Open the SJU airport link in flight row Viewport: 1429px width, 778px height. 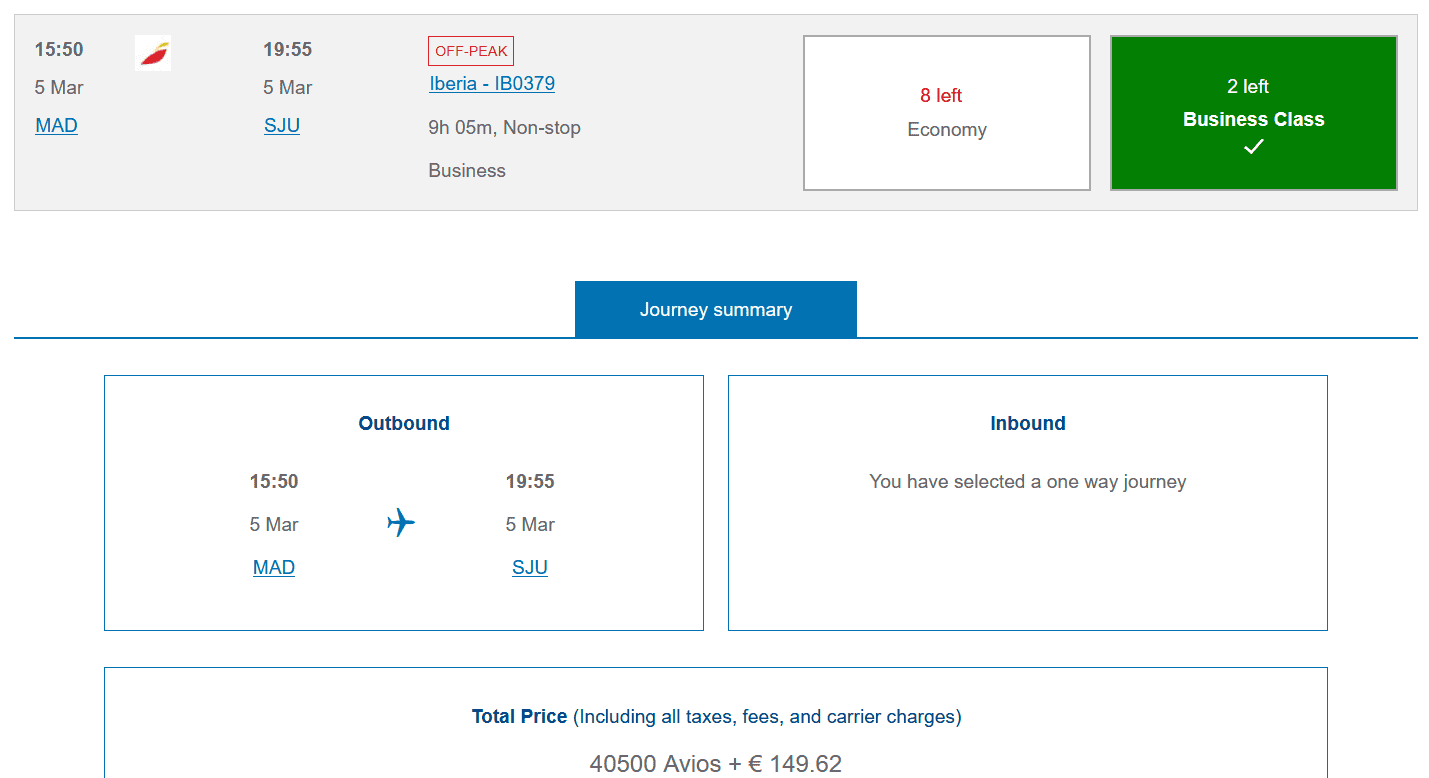tap(282, 126)
